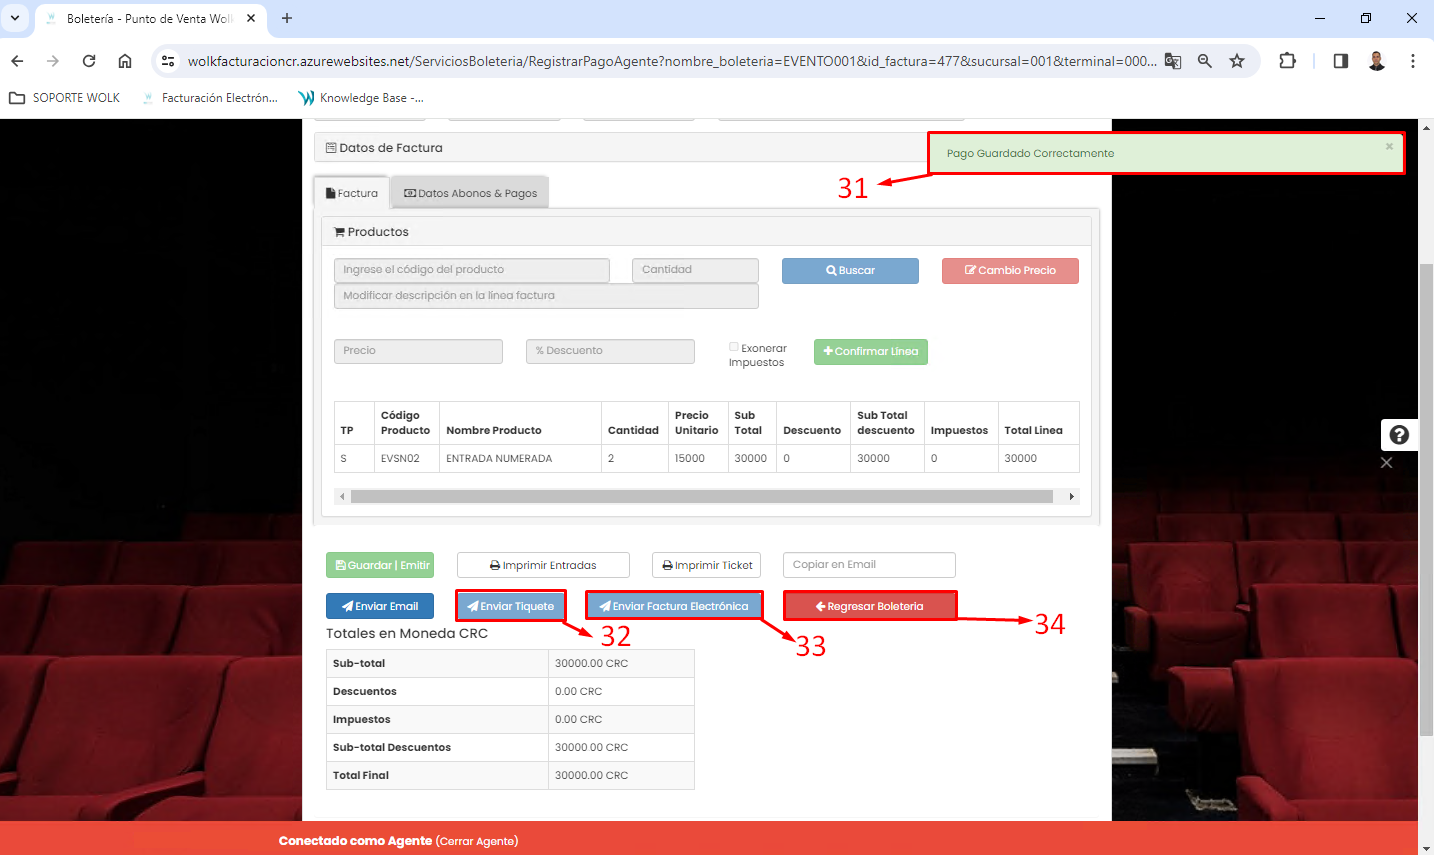Click the Buscar button
The height and width of the screenshot is (855, 1434).
(850, 271)
